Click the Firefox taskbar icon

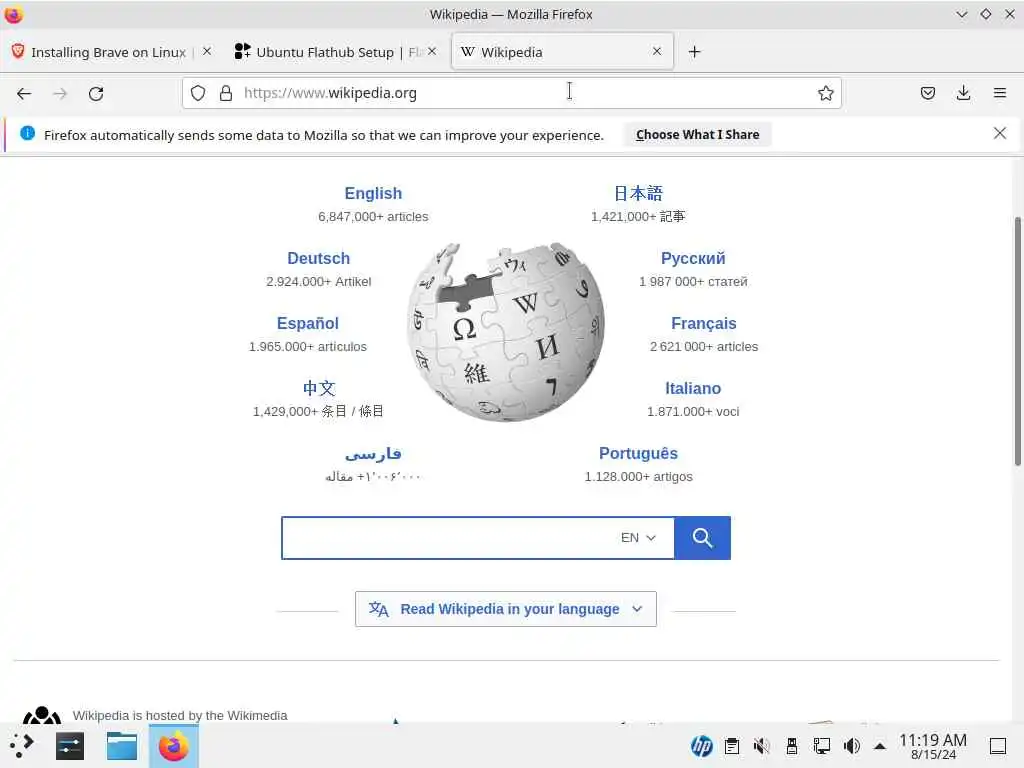[x=174, y=746]
